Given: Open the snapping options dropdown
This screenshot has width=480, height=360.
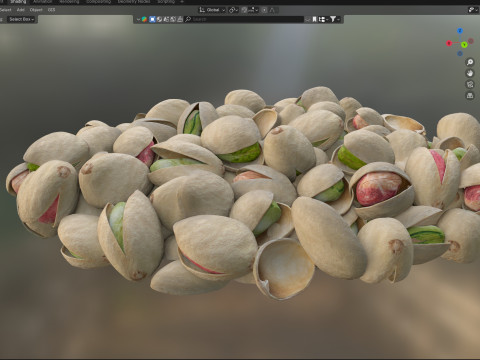Looking at the screenshot, I should 253,10.
